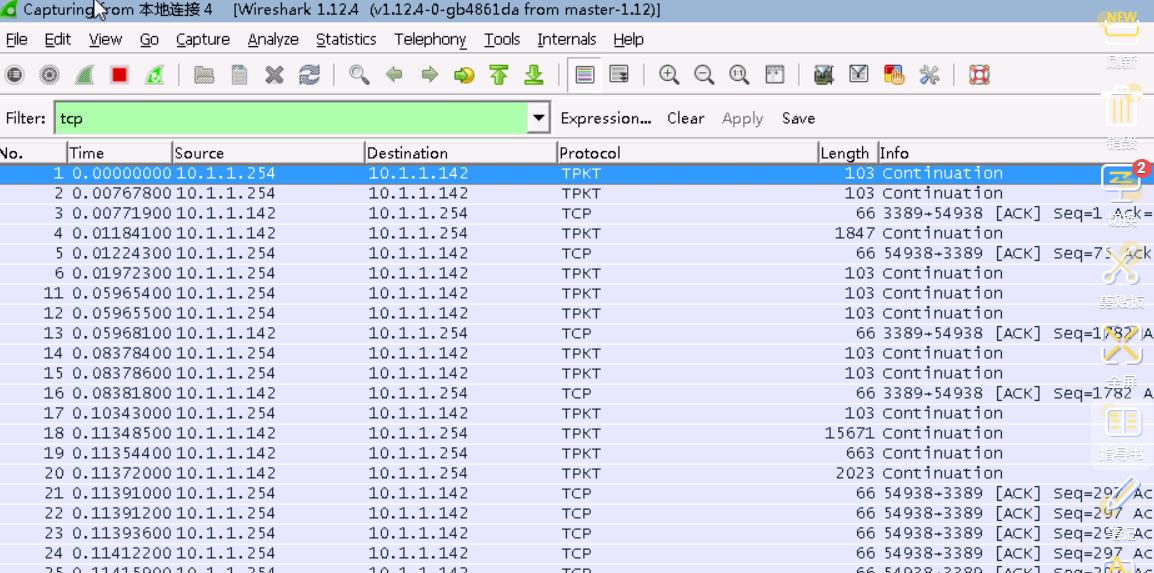Screen dimensions: 1154x573
Task: Select packet 18 with length 15671
Action: coord(577,433)
